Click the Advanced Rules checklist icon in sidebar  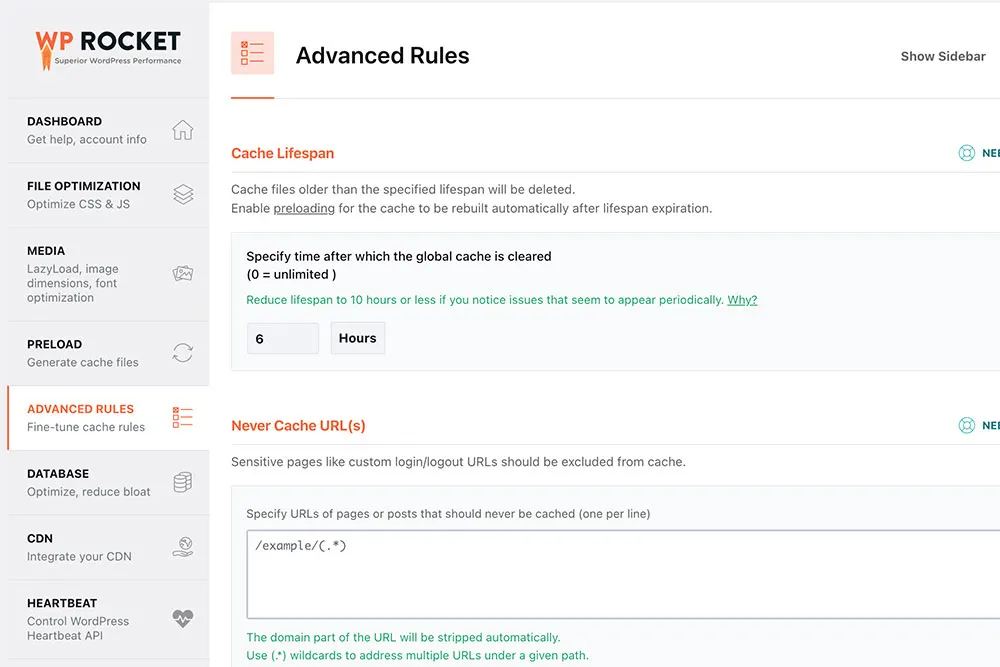click(183, 417)
